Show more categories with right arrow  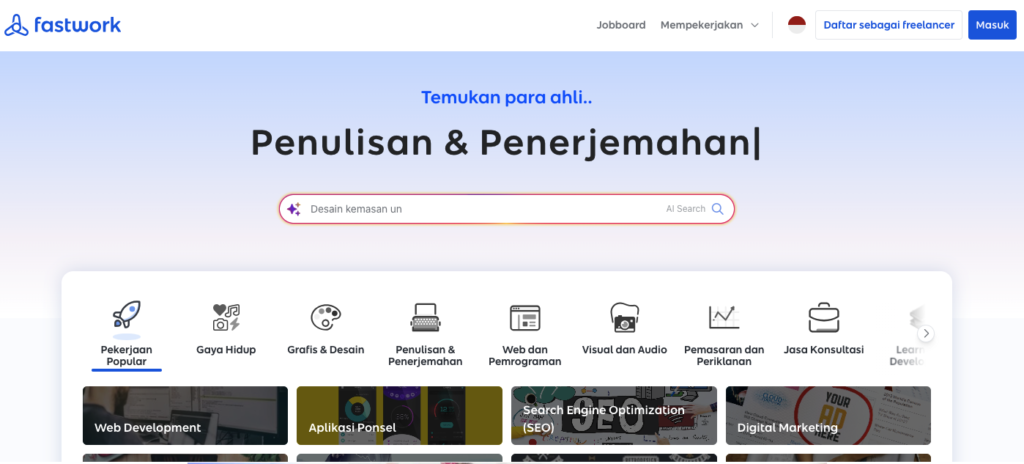(925, 333)
